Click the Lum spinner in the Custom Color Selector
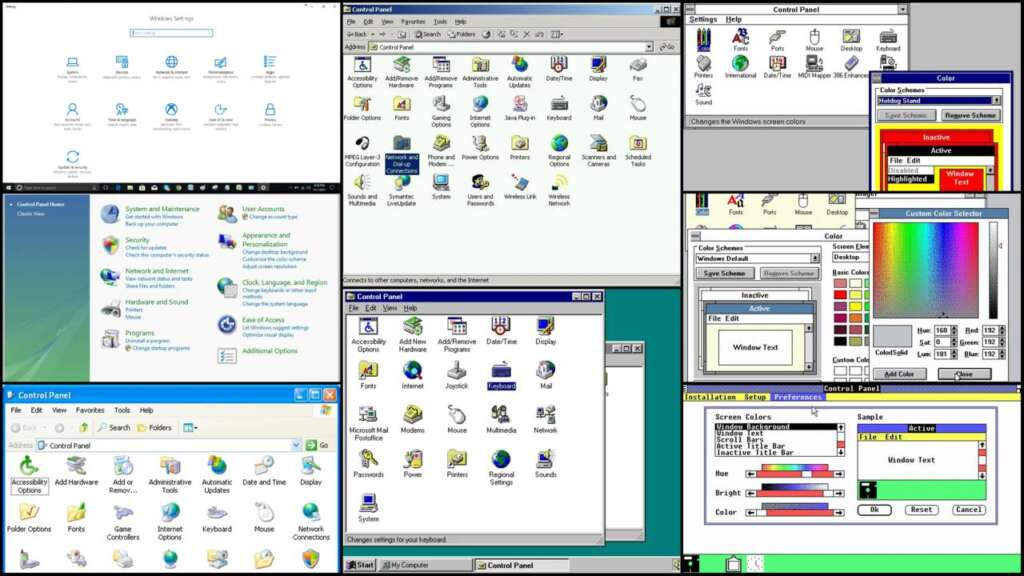The height and width of the screenshot is (576, 1024). point(953,354)
